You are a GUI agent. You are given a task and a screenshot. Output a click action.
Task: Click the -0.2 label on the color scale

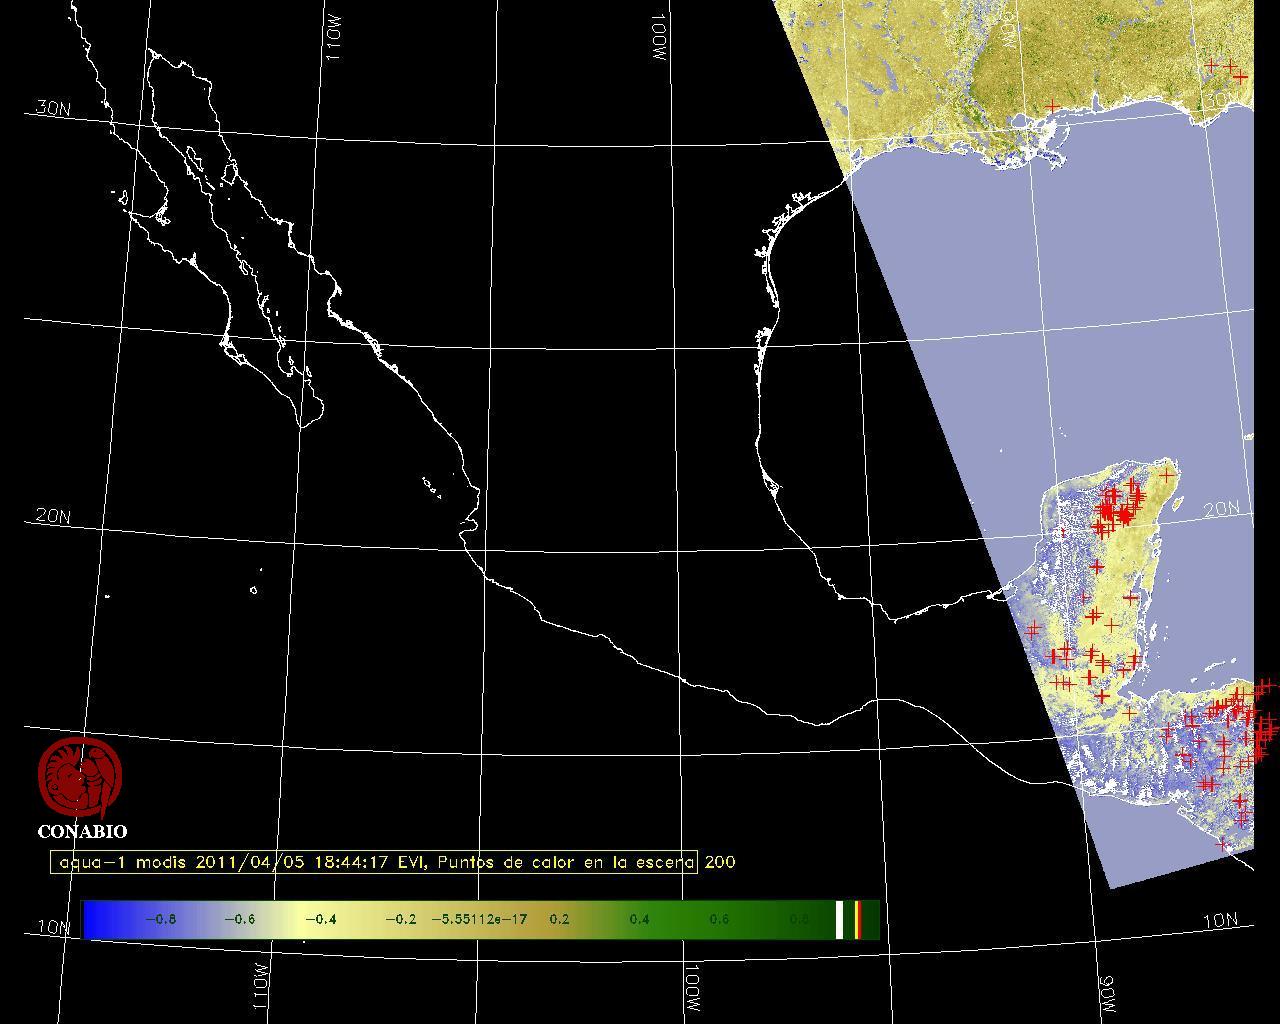pyautogui.click(x=400, y=919)
